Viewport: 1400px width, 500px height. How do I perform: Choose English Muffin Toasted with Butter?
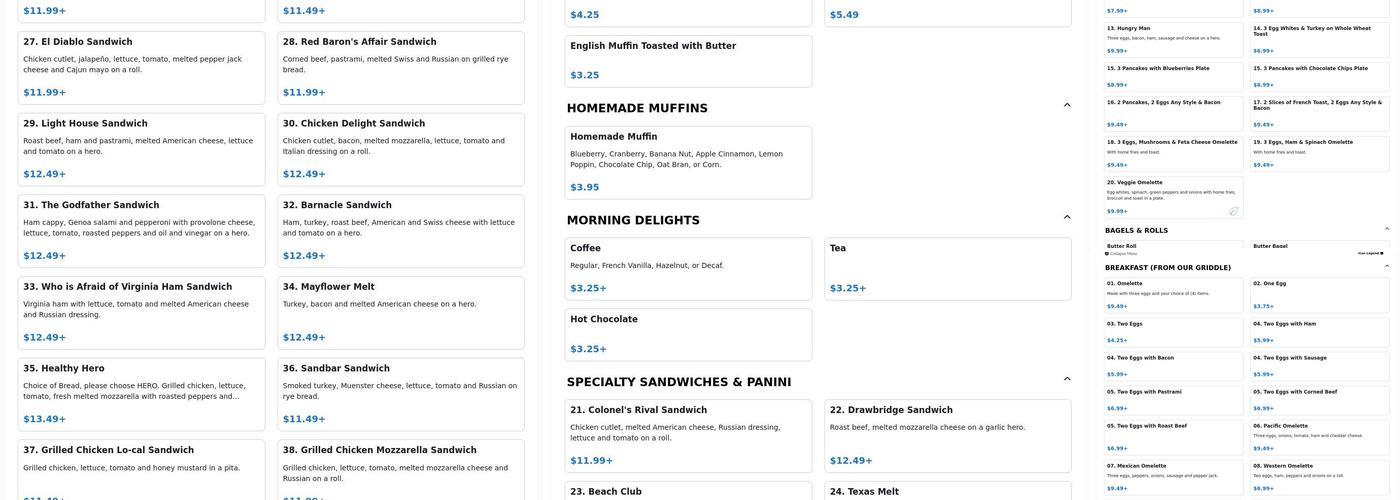[x=688, y=60]
